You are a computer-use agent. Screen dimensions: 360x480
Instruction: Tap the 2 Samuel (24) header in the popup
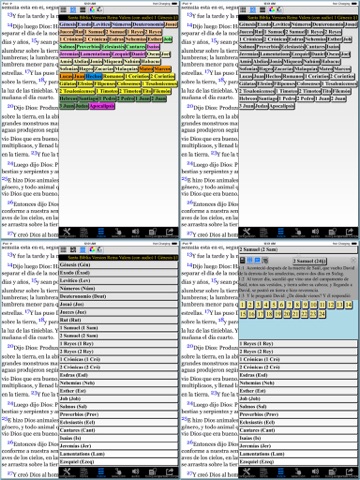(310, 261)
